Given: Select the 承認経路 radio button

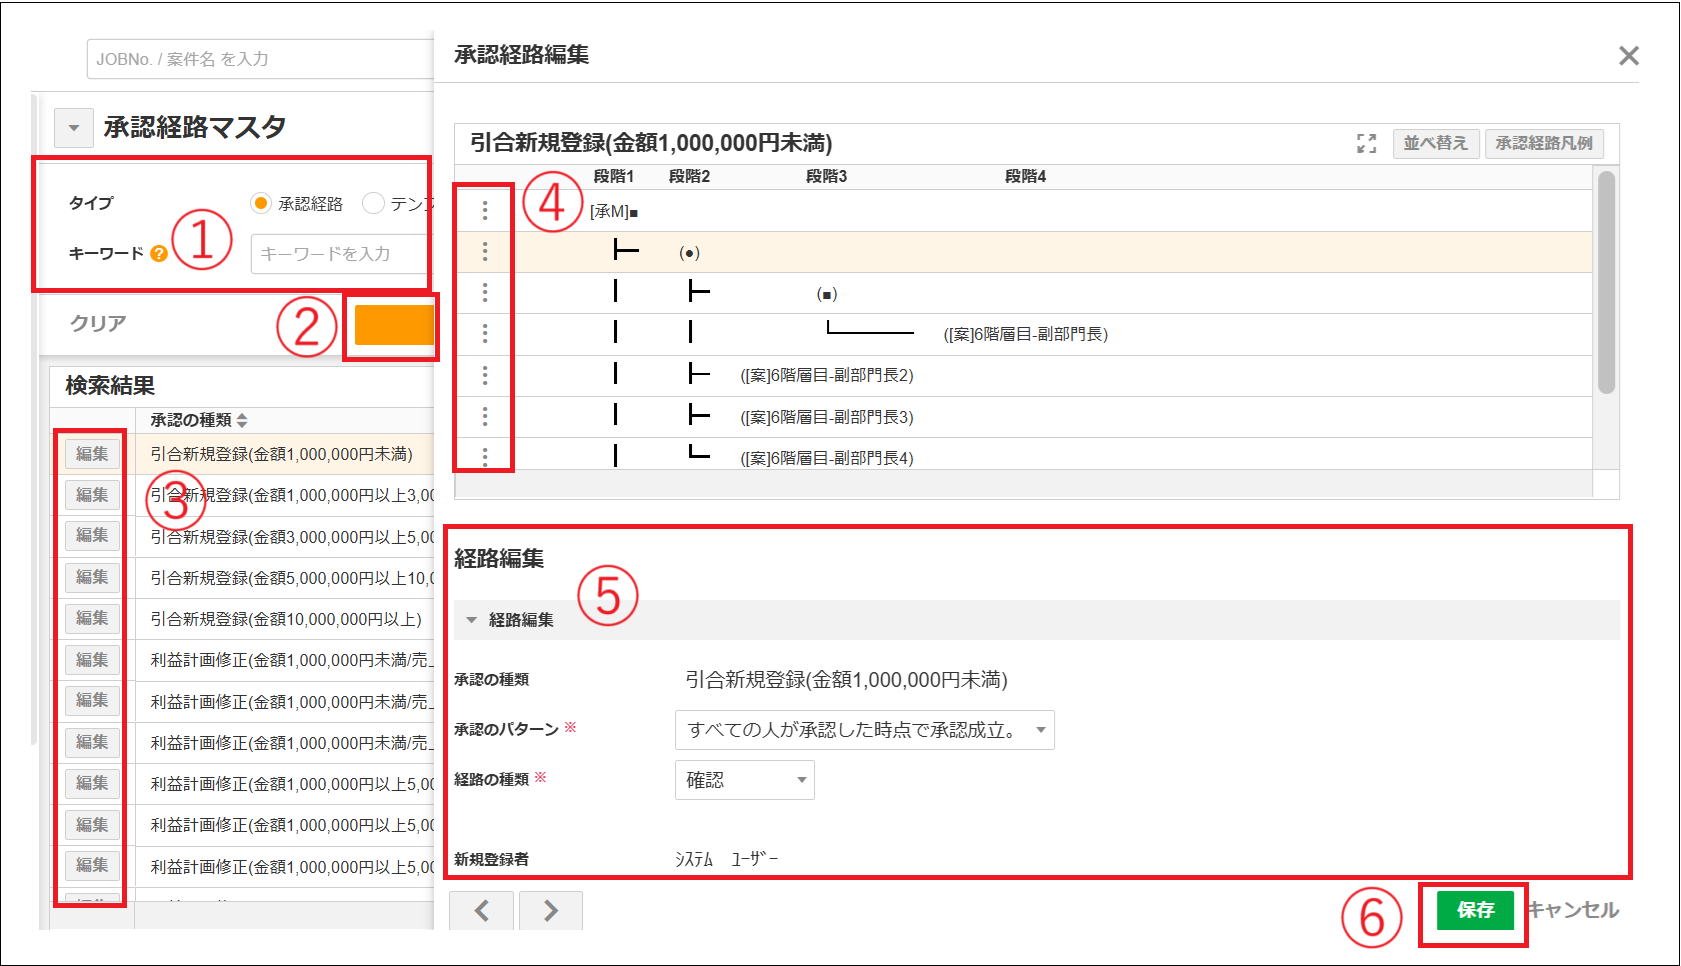Looking at the screenshot, I should point(261,203).
